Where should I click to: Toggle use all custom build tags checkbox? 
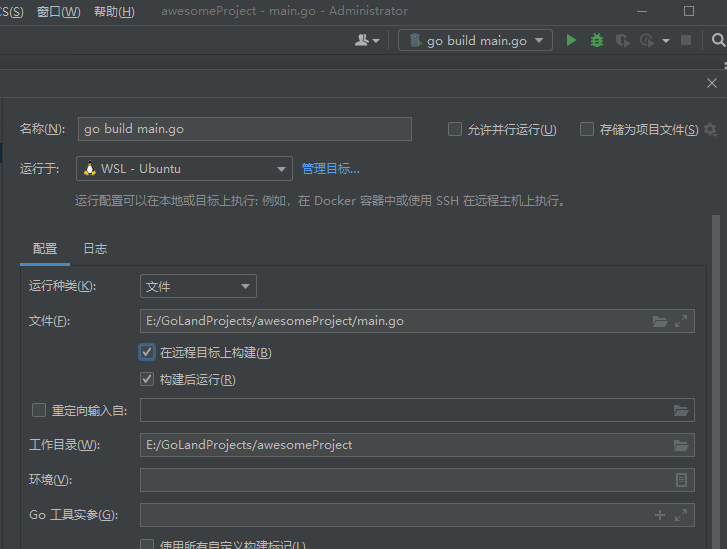click(x=147, y=544)
